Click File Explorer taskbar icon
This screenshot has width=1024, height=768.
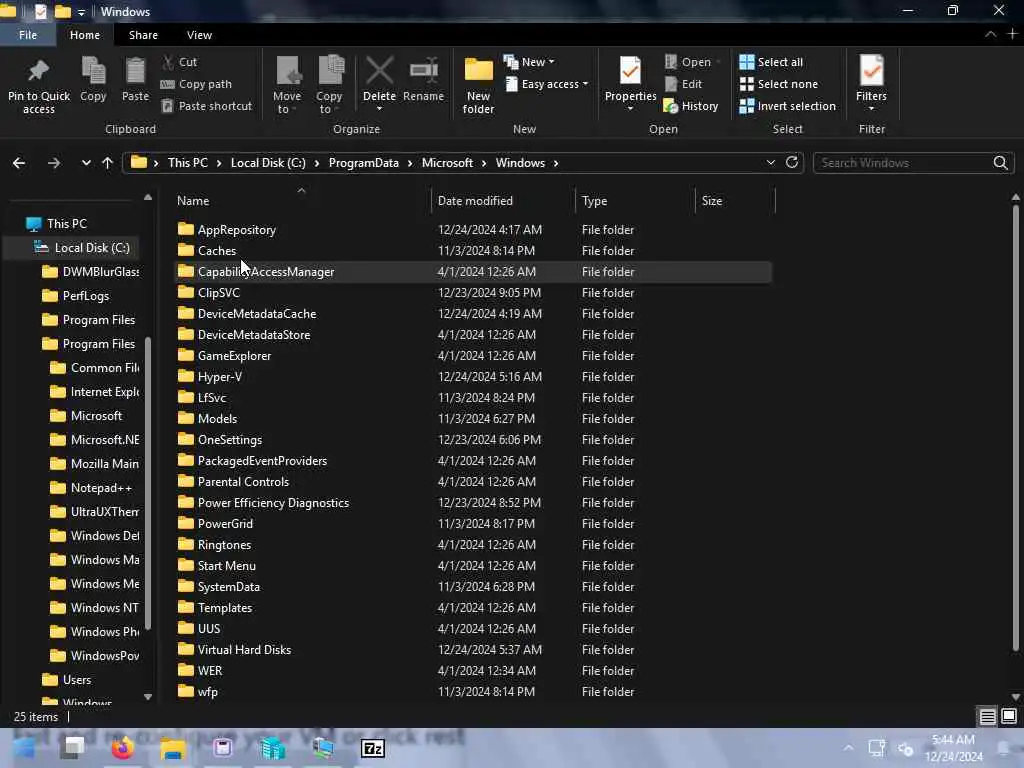click(173, 748)
